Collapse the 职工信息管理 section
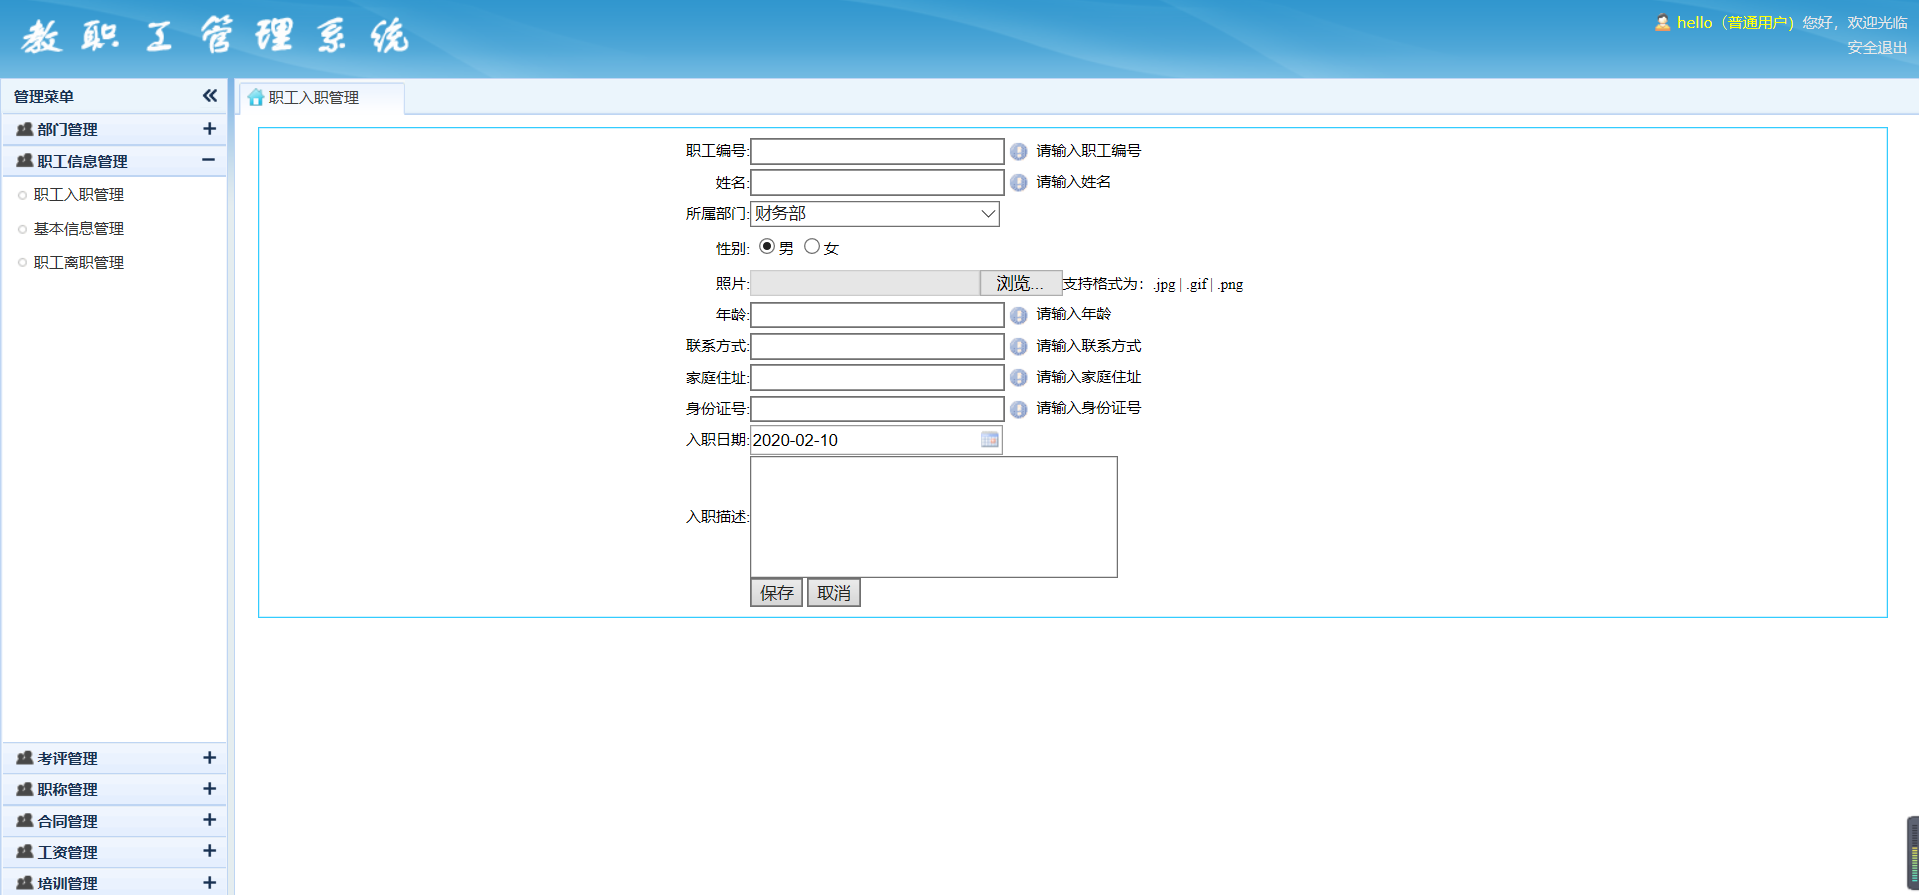This screenshot has height=895, width=1919. (208, 160)
